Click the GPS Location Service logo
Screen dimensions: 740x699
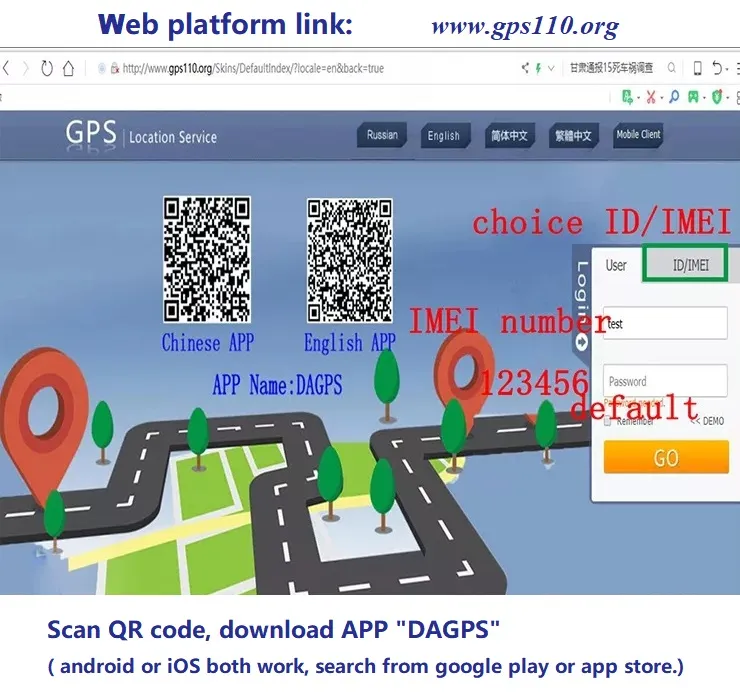pos(141,136)
